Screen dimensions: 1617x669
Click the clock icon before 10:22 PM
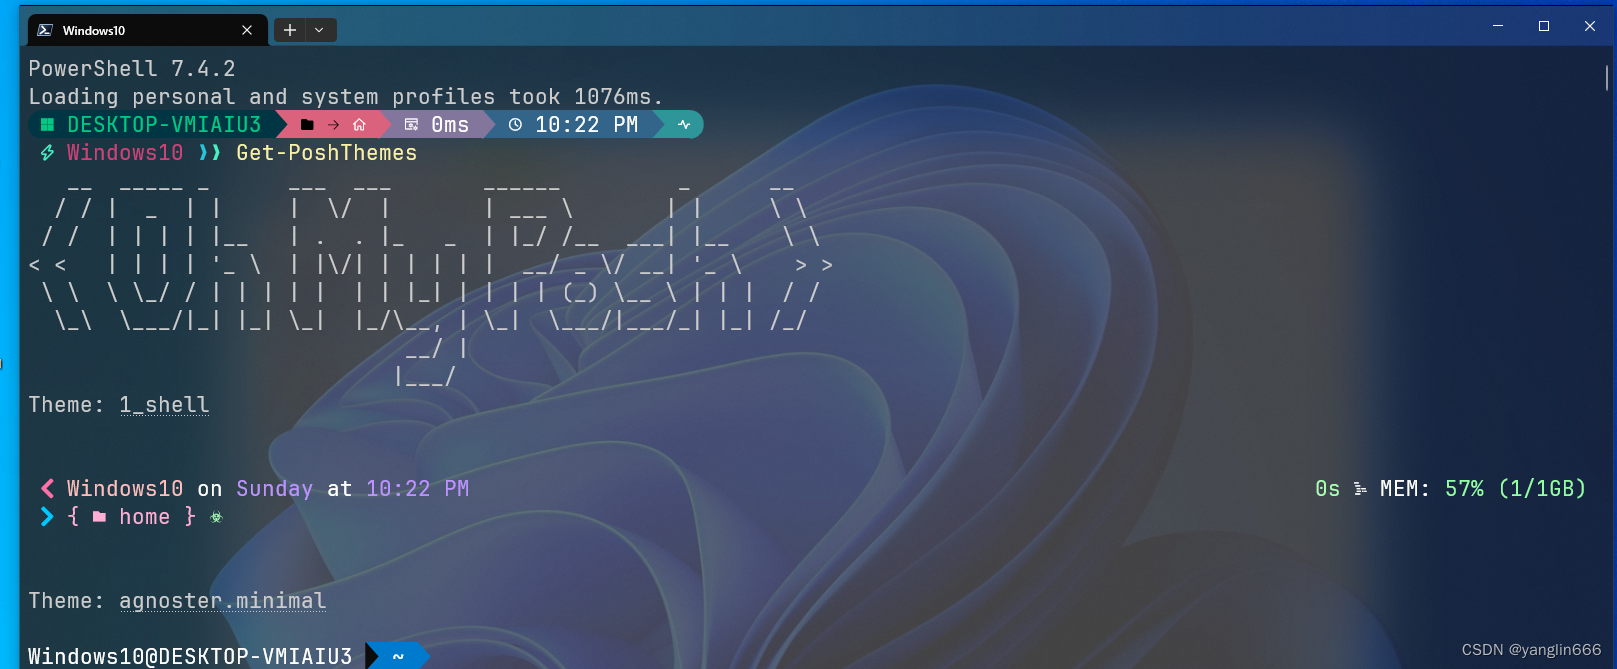click(515, 125)
